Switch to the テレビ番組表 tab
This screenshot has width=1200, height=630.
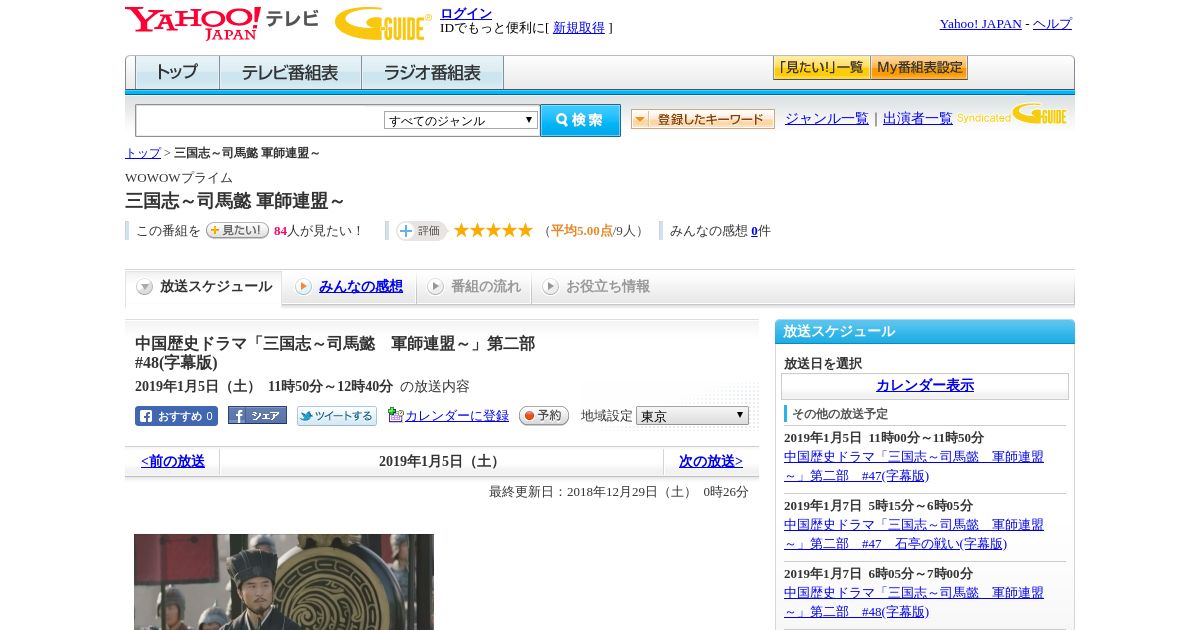[290, 73]
